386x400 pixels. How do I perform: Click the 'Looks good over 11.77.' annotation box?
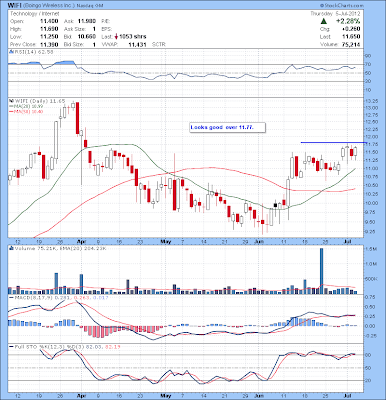(x=228, y=127)
